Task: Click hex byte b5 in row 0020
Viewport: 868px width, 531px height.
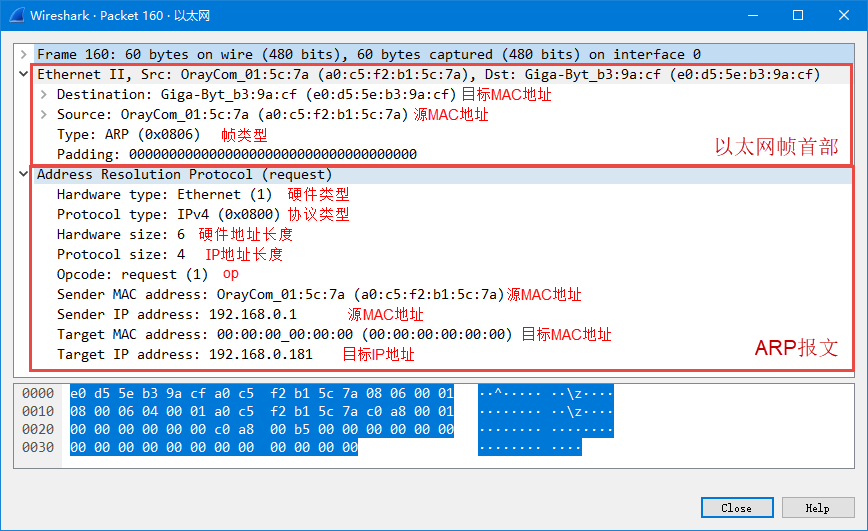Action: [x=302, y=429]
